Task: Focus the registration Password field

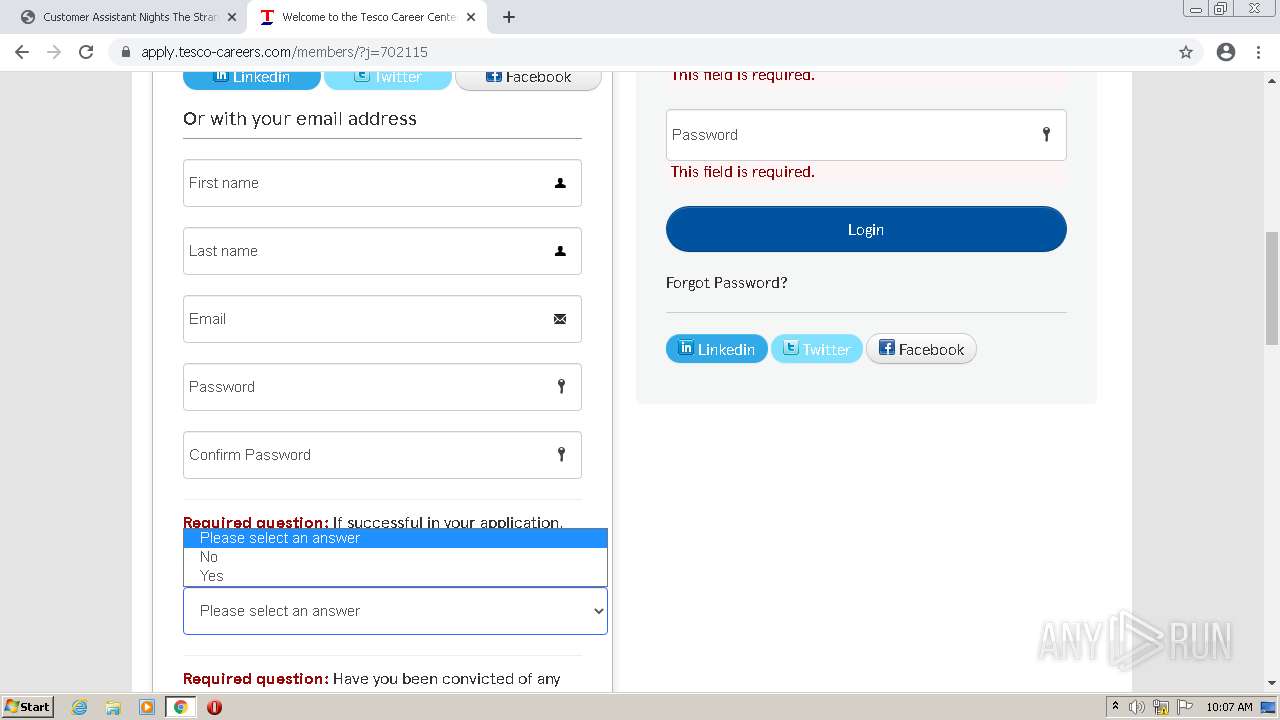Action: pos(382,387)
